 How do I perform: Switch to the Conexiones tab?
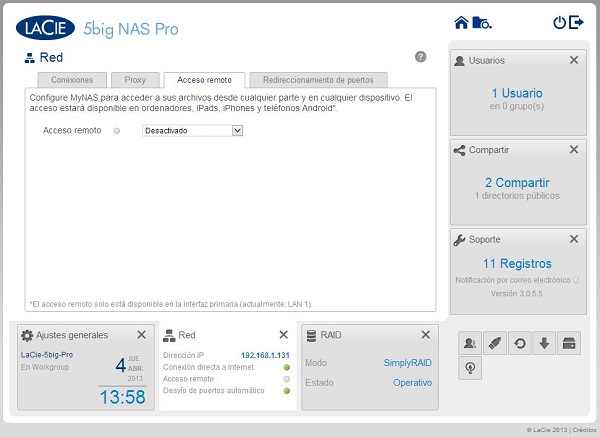click(x=72, y=80)
